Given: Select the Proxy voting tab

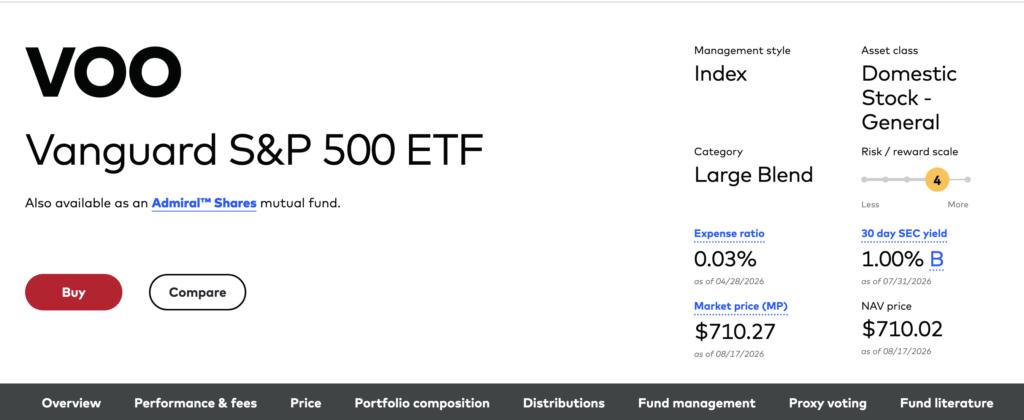Looking at the screenshot, I should click(827, 403).
